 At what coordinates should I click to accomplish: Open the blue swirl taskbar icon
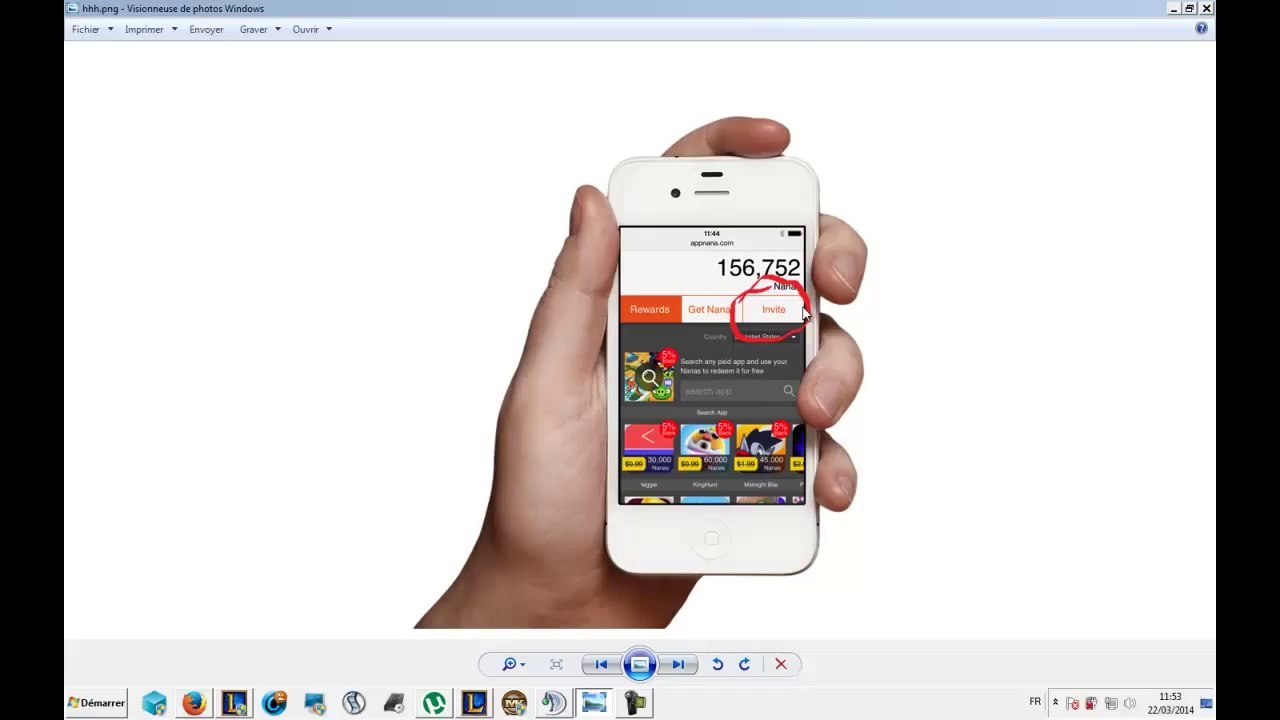coord(274,703)
